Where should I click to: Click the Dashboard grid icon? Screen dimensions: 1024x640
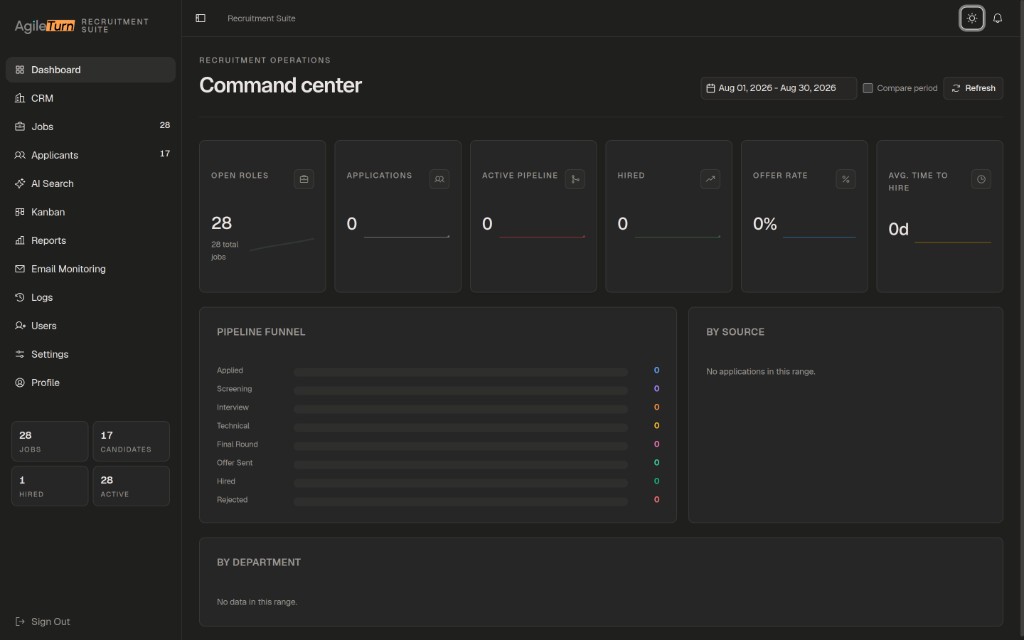coord(20,70)
